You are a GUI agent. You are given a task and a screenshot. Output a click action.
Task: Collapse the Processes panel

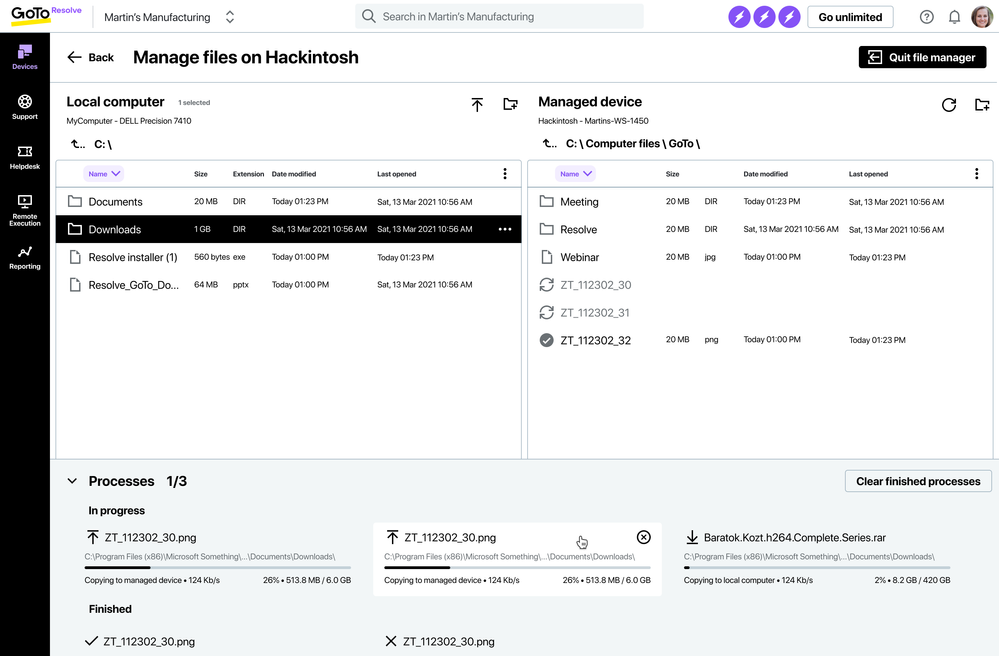(72, 481)
